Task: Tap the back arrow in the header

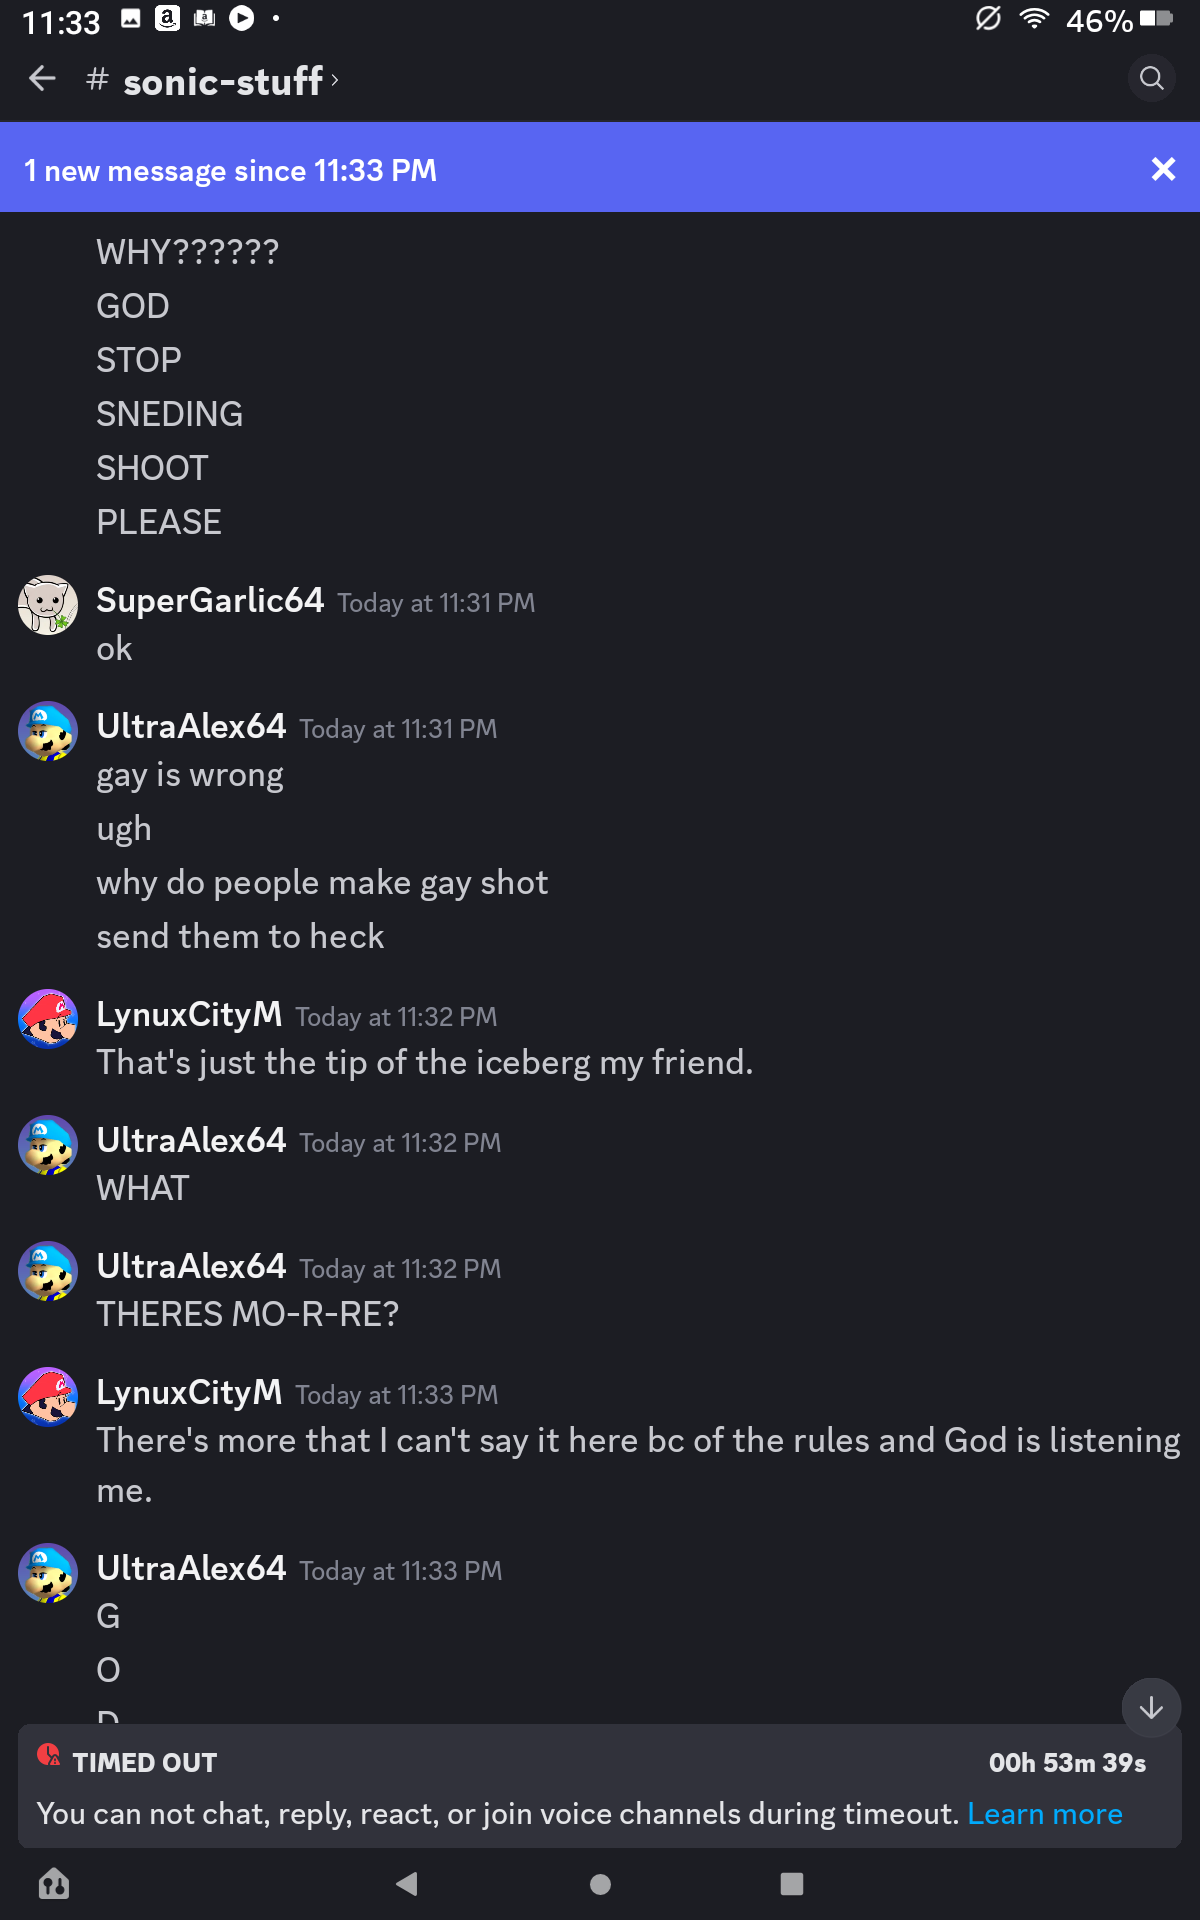Action: click(42, 79)
